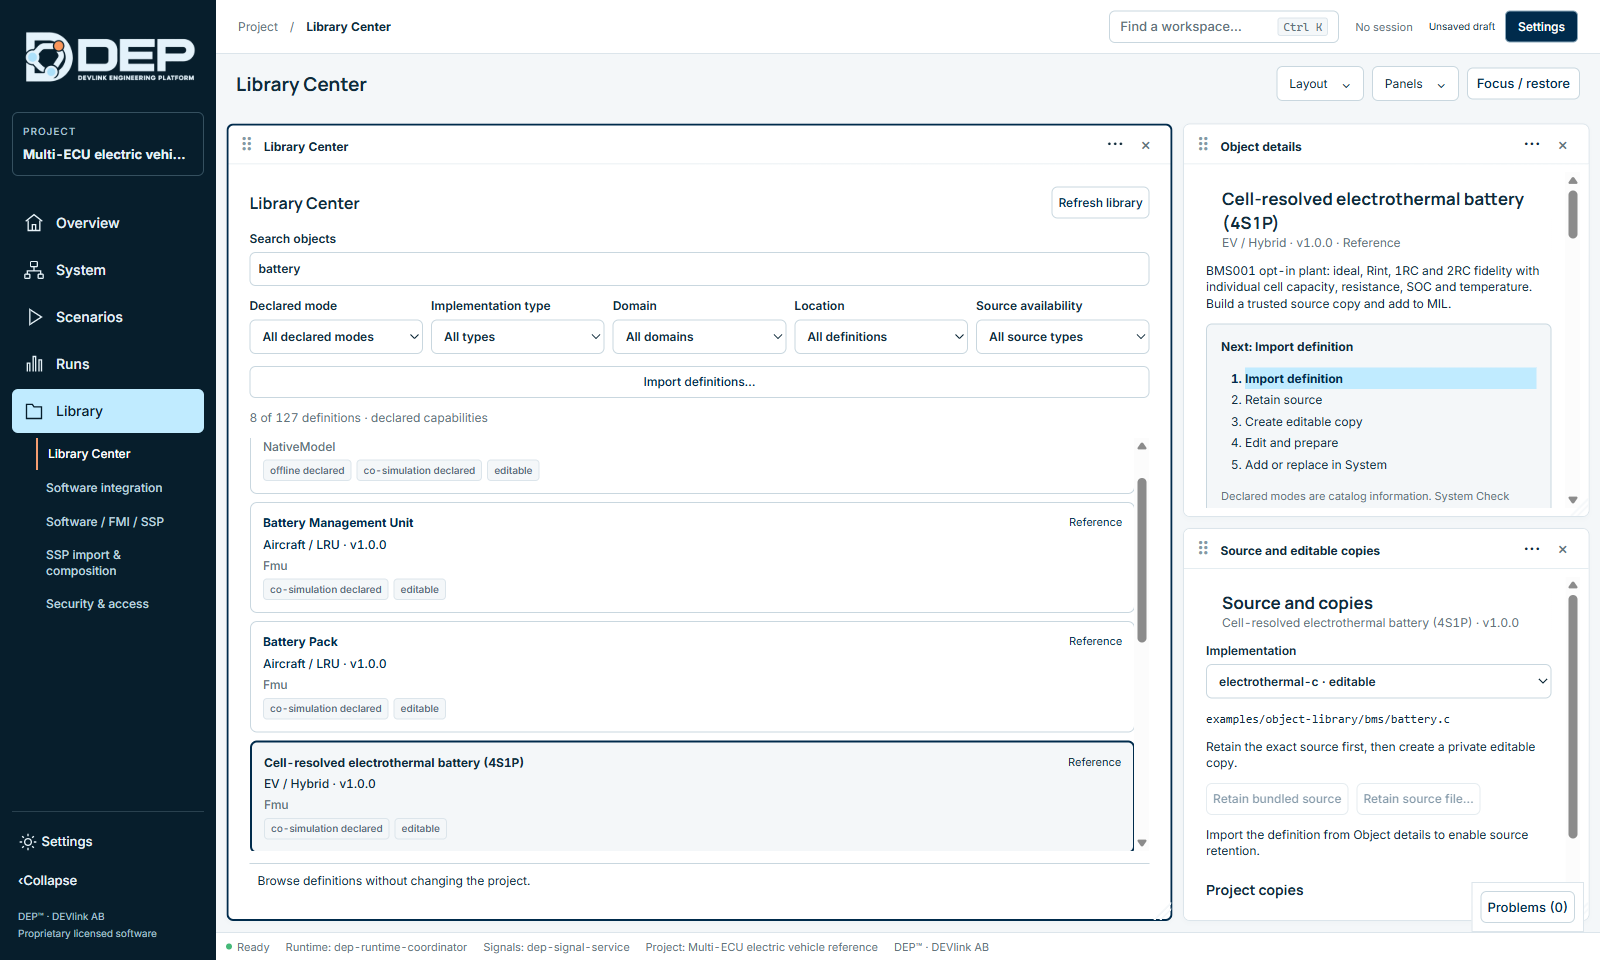Open the Declared mode dropdown
This screenshot has height=960, width=1600.
336,337
